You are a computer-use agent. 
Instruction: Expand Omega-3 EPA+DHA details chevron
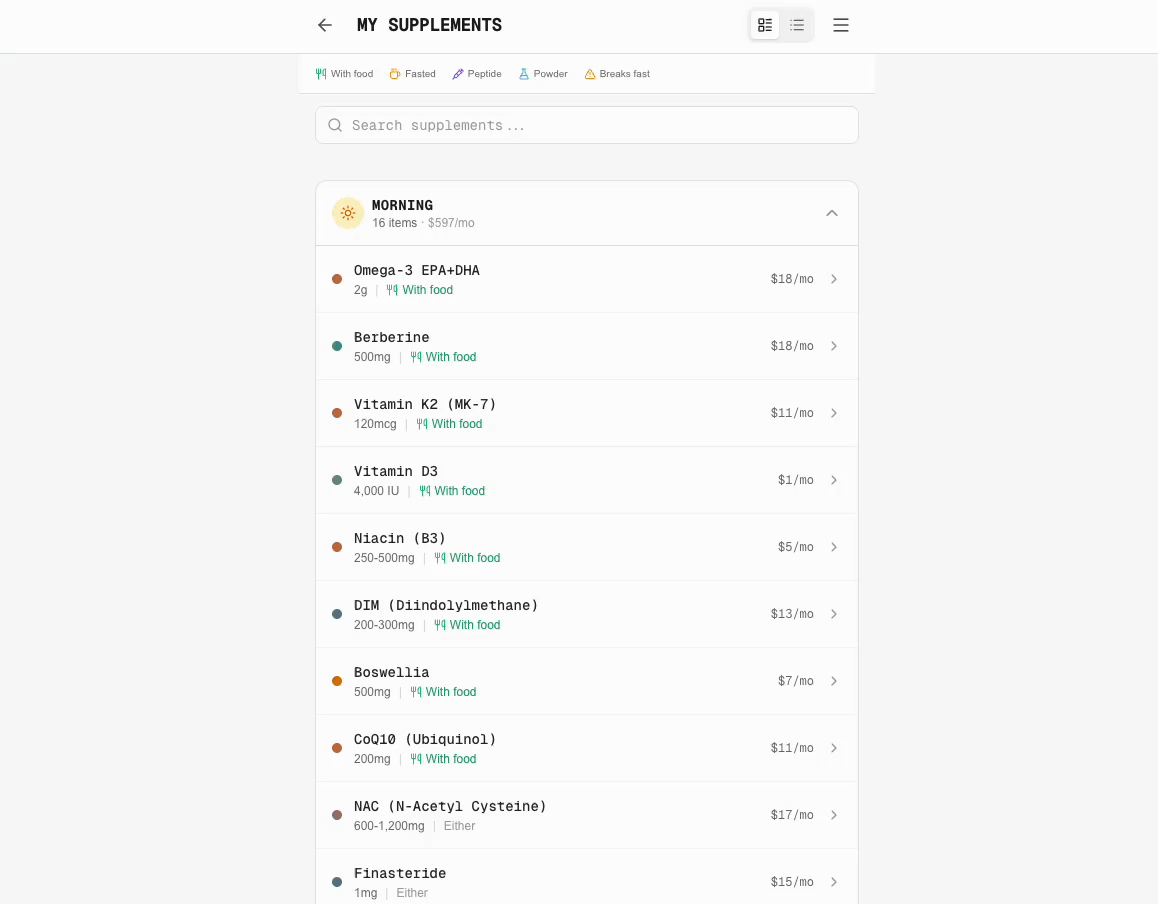click(834, 279)
